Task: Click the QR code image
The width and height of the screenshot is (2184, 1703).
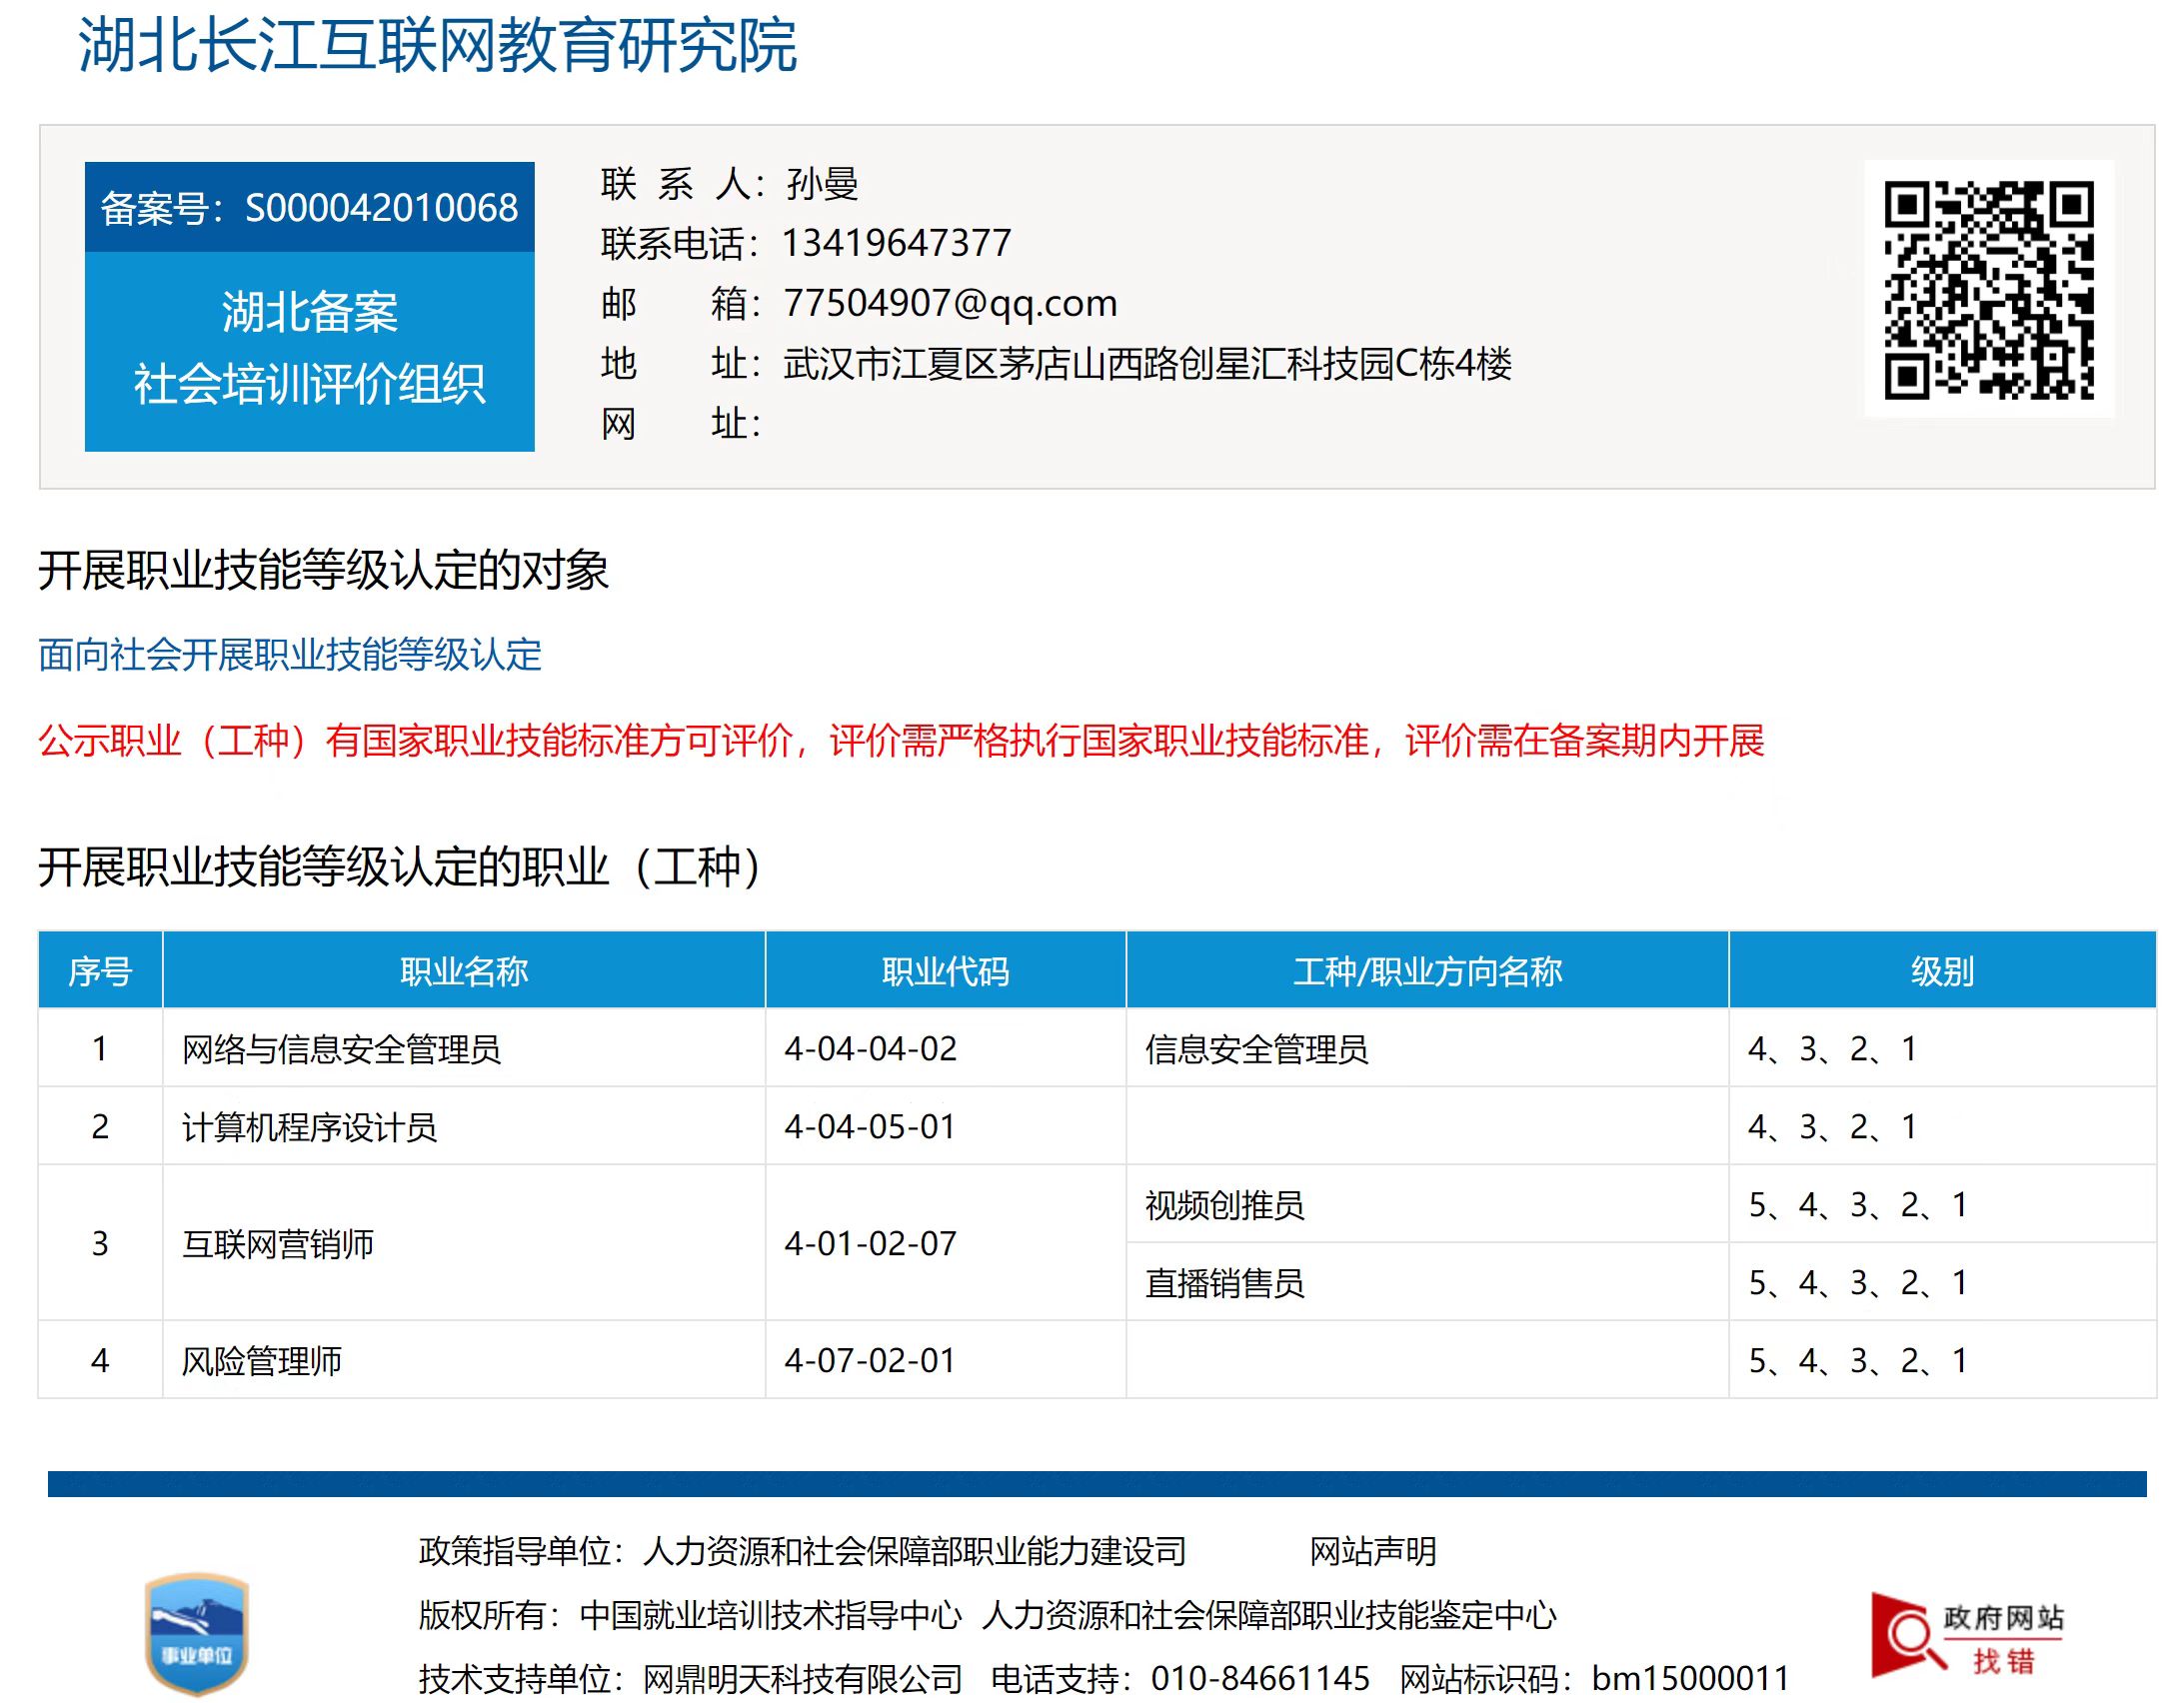Action: pyautogui.click(x=1988, y=289)
